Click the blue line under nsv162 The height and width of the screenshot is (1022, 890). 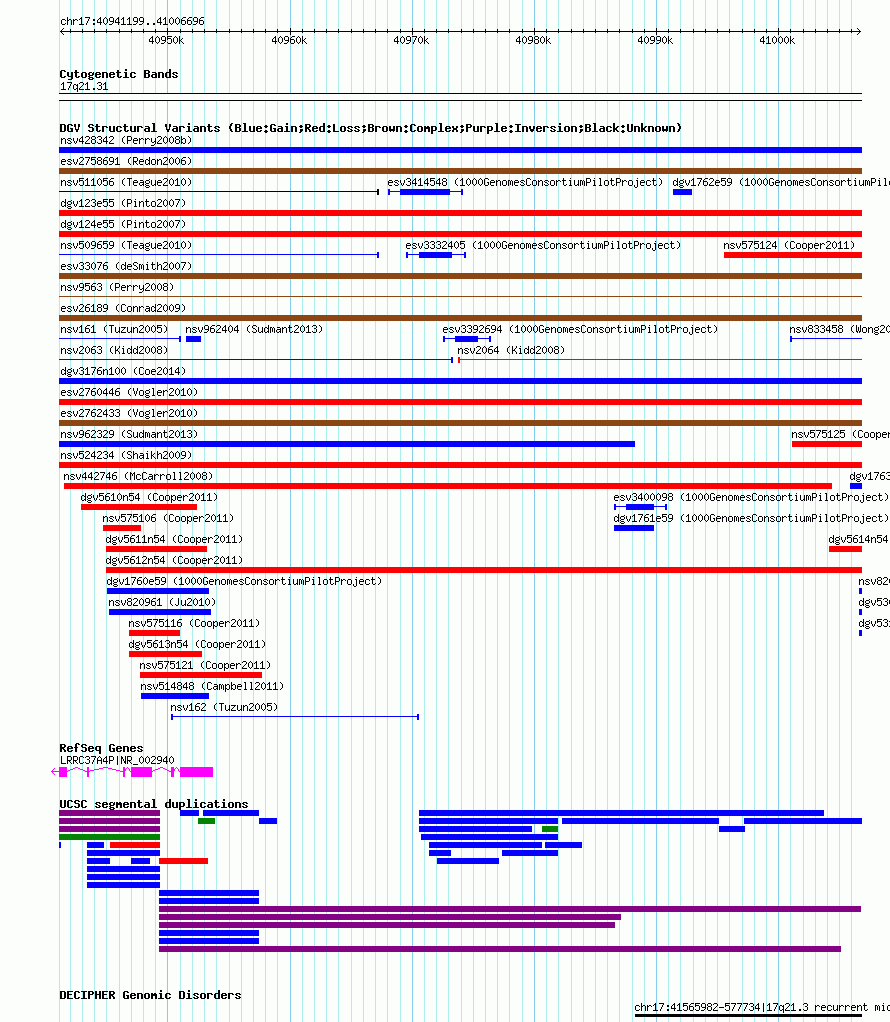295,717
